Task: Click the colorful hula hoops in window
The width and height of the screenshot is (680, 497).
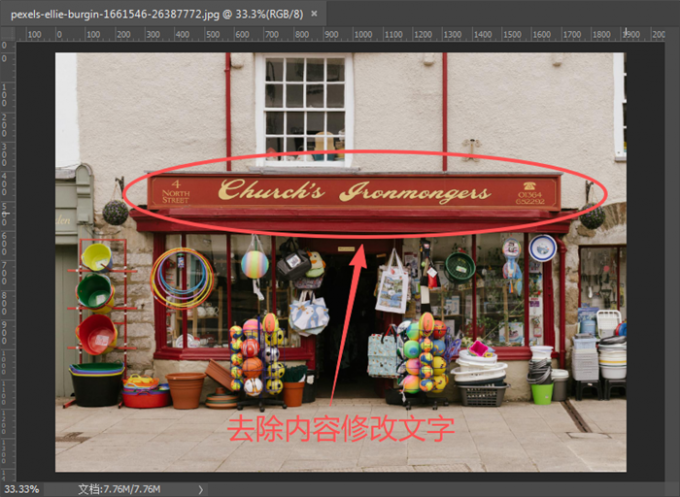Action: [182, 278]
